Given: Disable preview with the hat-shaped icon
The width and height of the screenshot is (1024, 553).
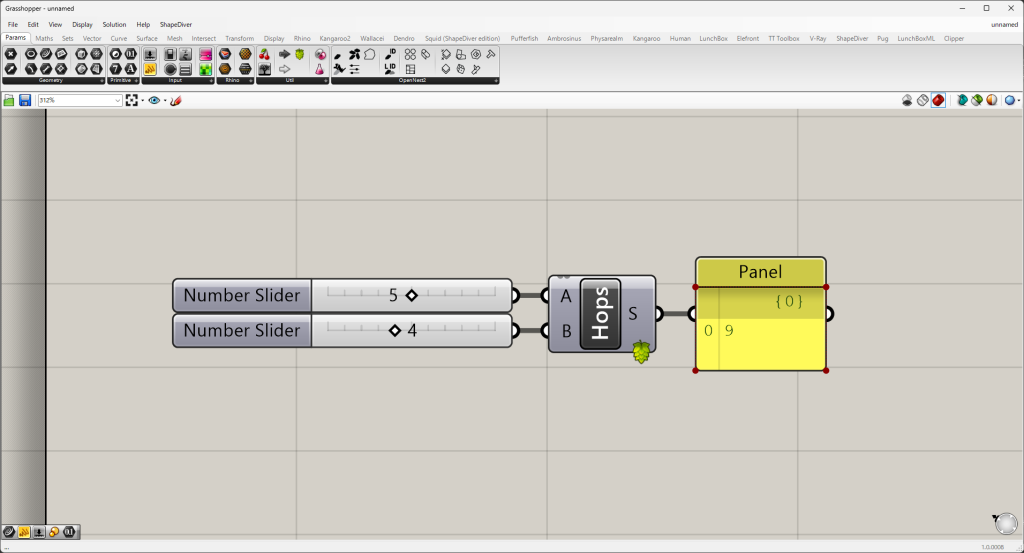Looking at the screenshot, I should coord(907,100).
